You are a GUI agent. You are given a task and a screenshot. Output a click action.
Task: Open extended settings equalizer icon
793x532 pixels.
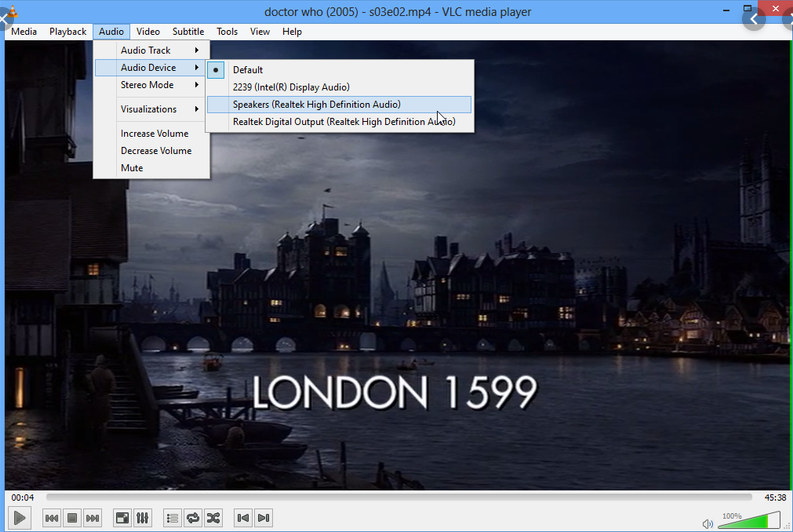[x=143, y=518]
